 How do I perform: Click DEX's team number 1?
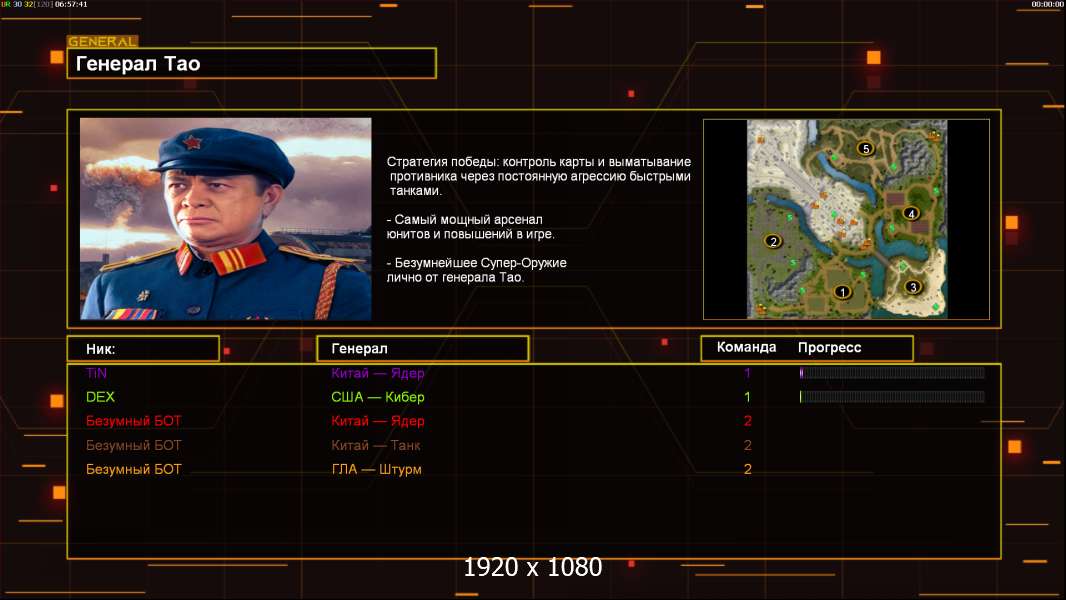tap(747, 397)
